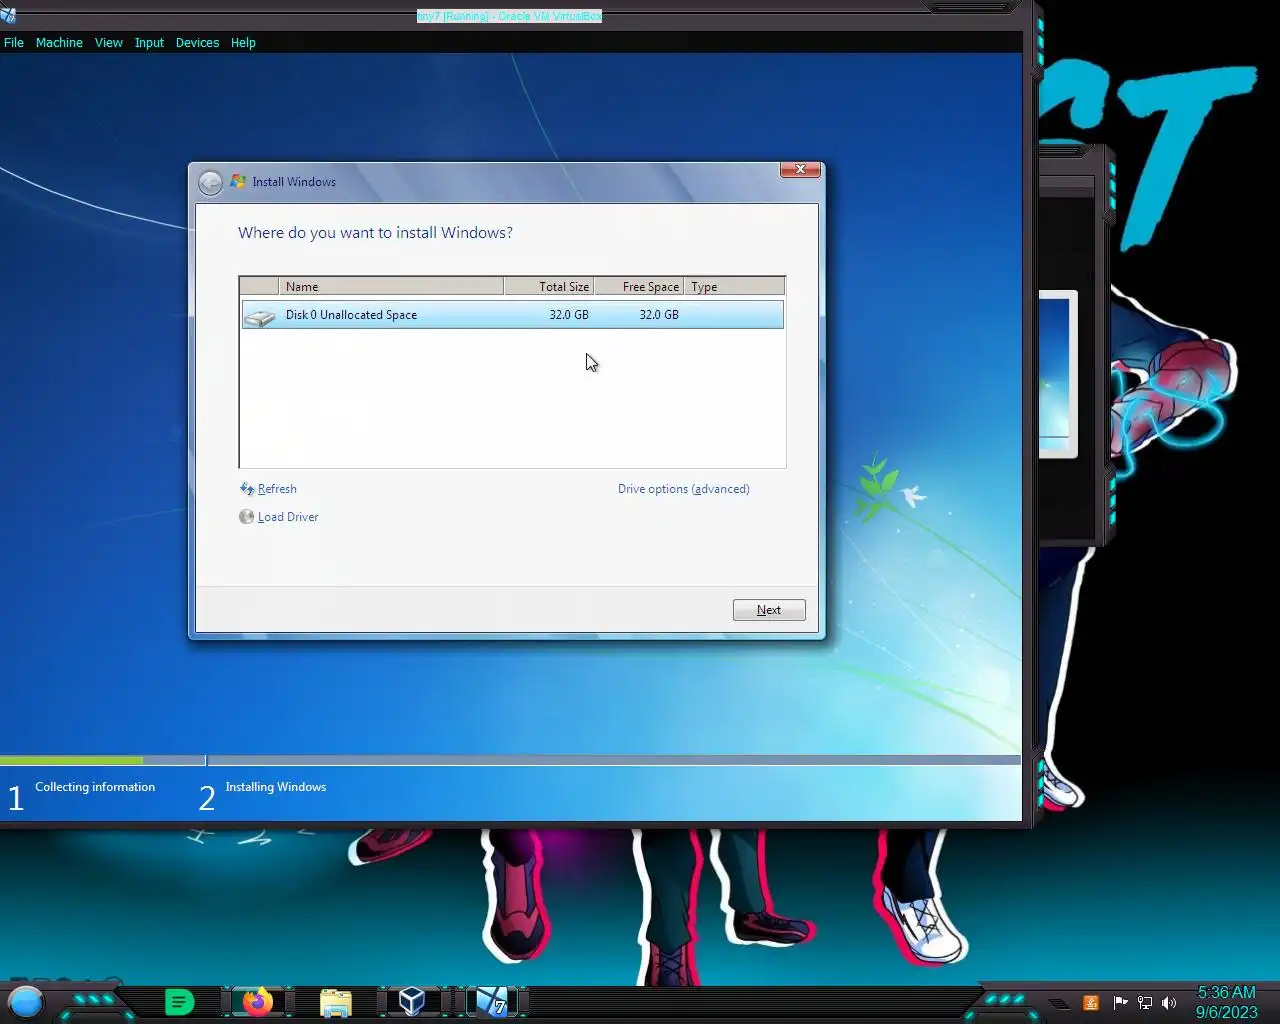Click the preview thumbnail in the window behind
Viewport: 1280px width, 1024px height.
(1058, 374)
